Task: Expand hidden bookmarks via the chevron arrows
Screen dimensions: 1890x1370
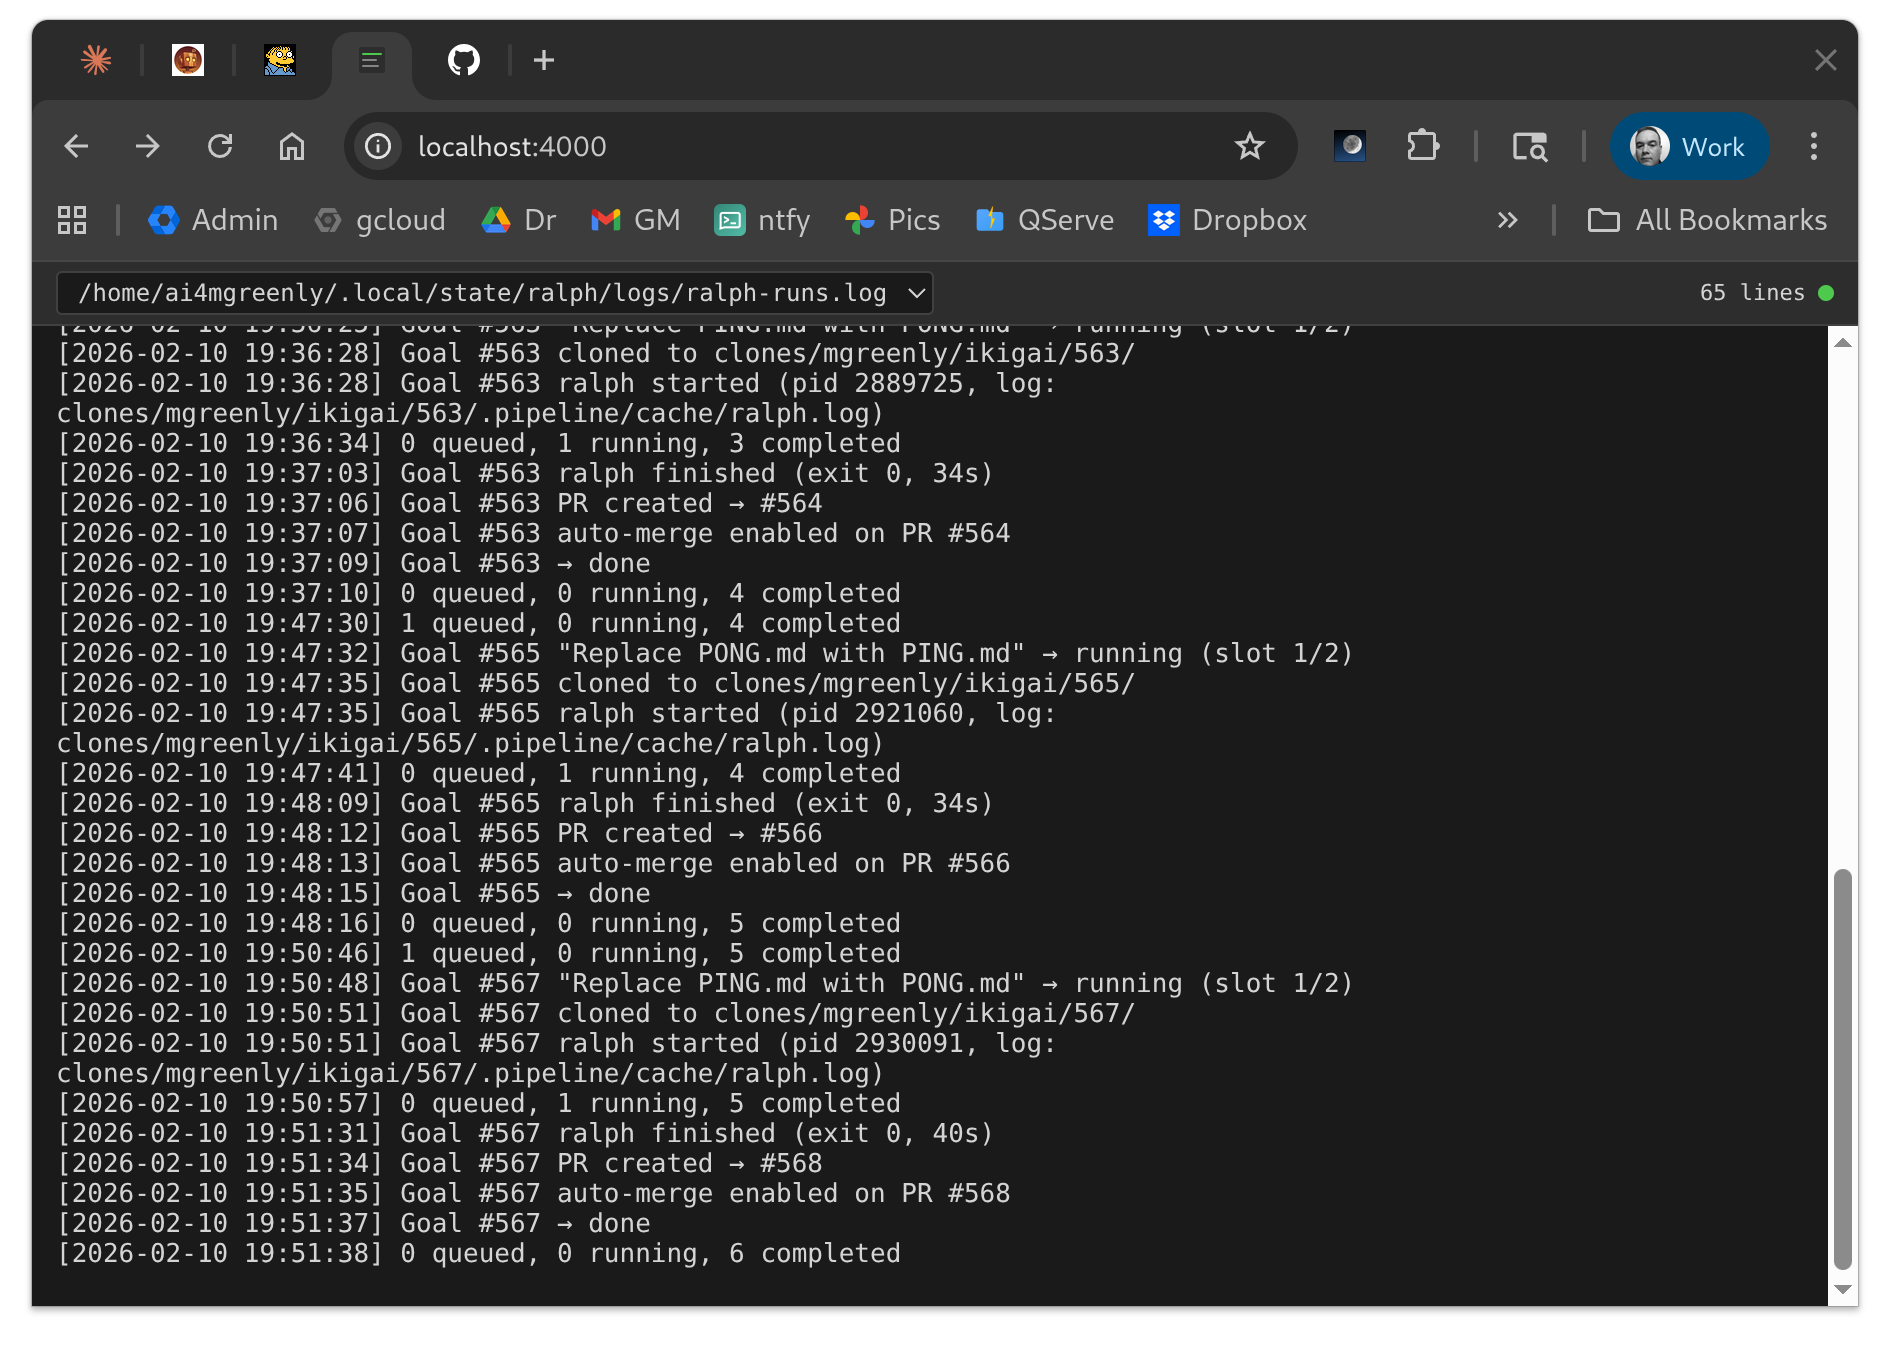Action: tap(1507, 220)
